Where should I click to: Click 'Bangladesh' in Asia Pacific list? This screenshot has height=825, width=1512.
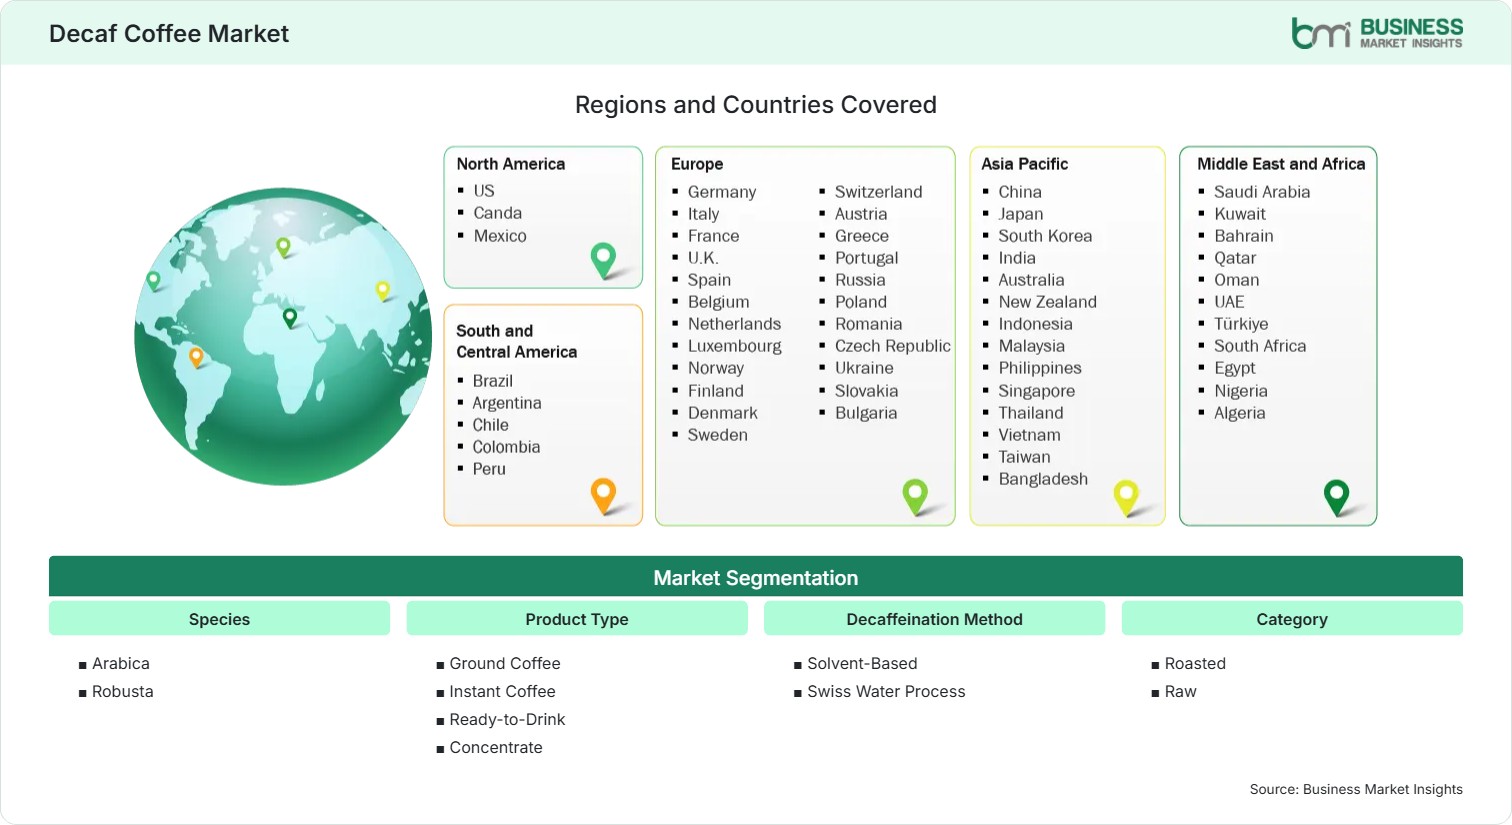[1043, 479]
